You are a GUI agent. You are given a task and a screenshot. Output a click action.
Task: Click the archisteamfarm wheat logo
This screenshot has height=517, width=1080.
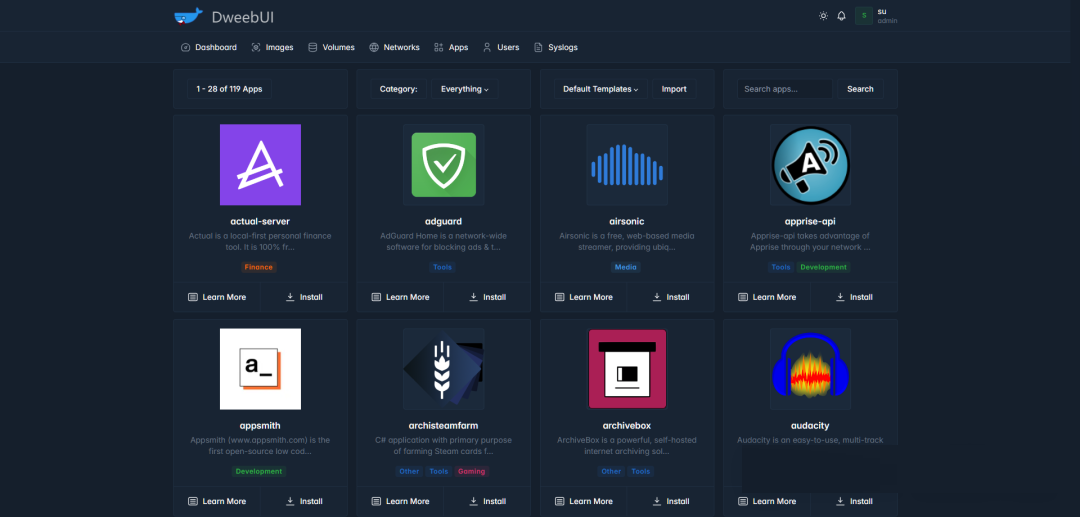444,369
